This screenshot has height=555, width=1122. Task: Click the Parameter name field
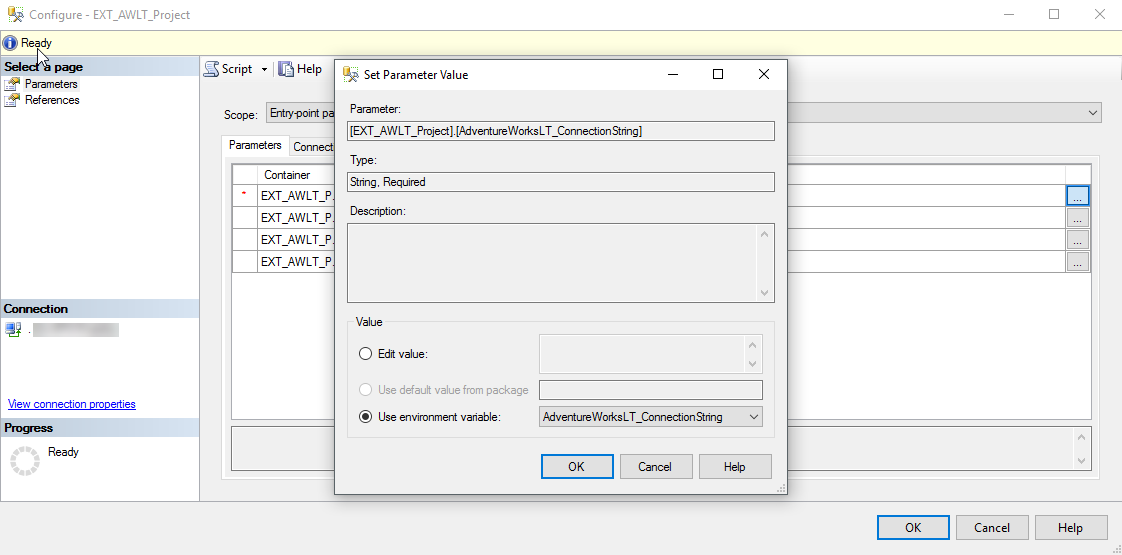pos(561,131)
